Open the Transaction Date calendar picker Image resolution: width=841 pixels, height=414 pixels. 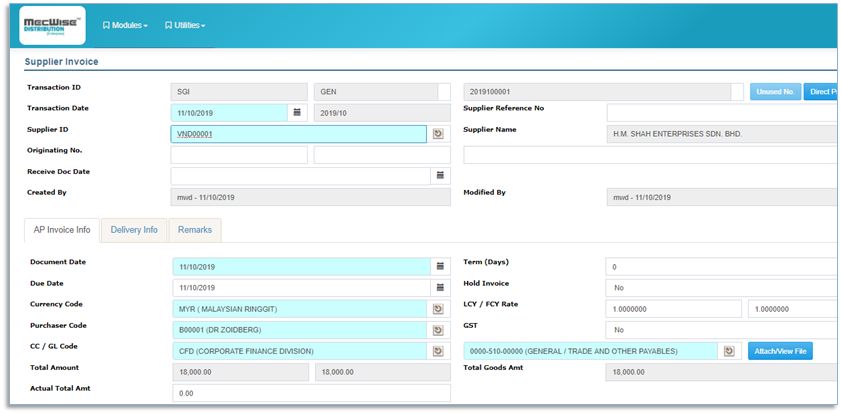(x=296, y=113)
